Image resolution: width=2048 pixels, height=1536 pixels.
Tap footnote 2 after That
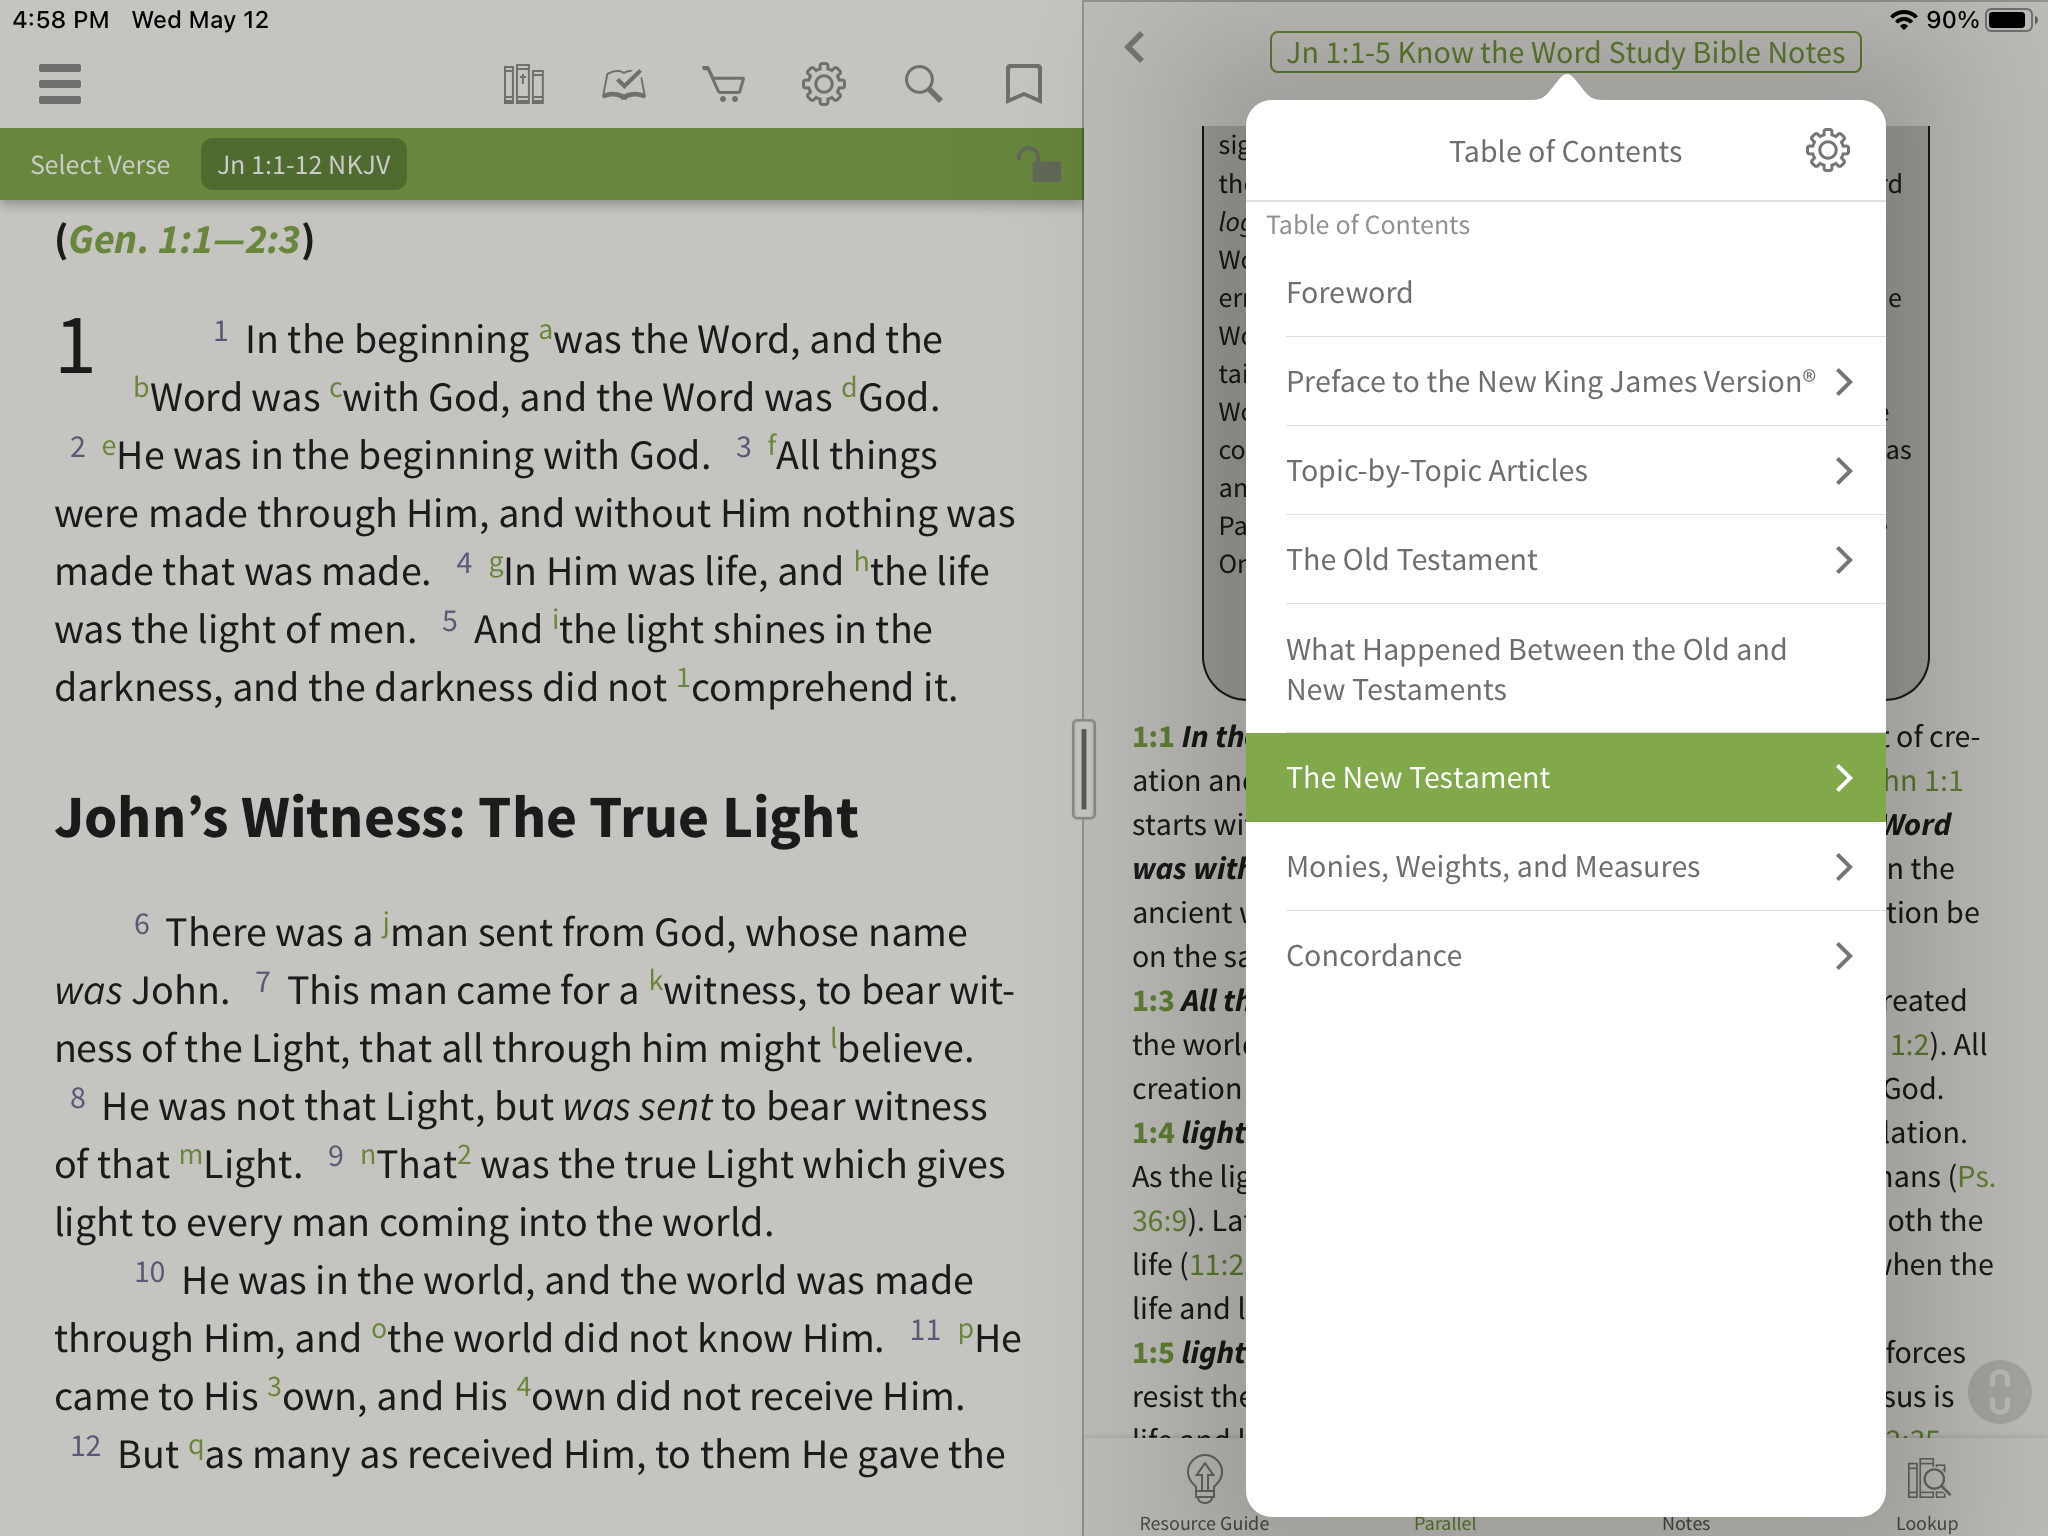pos(464,1153)
